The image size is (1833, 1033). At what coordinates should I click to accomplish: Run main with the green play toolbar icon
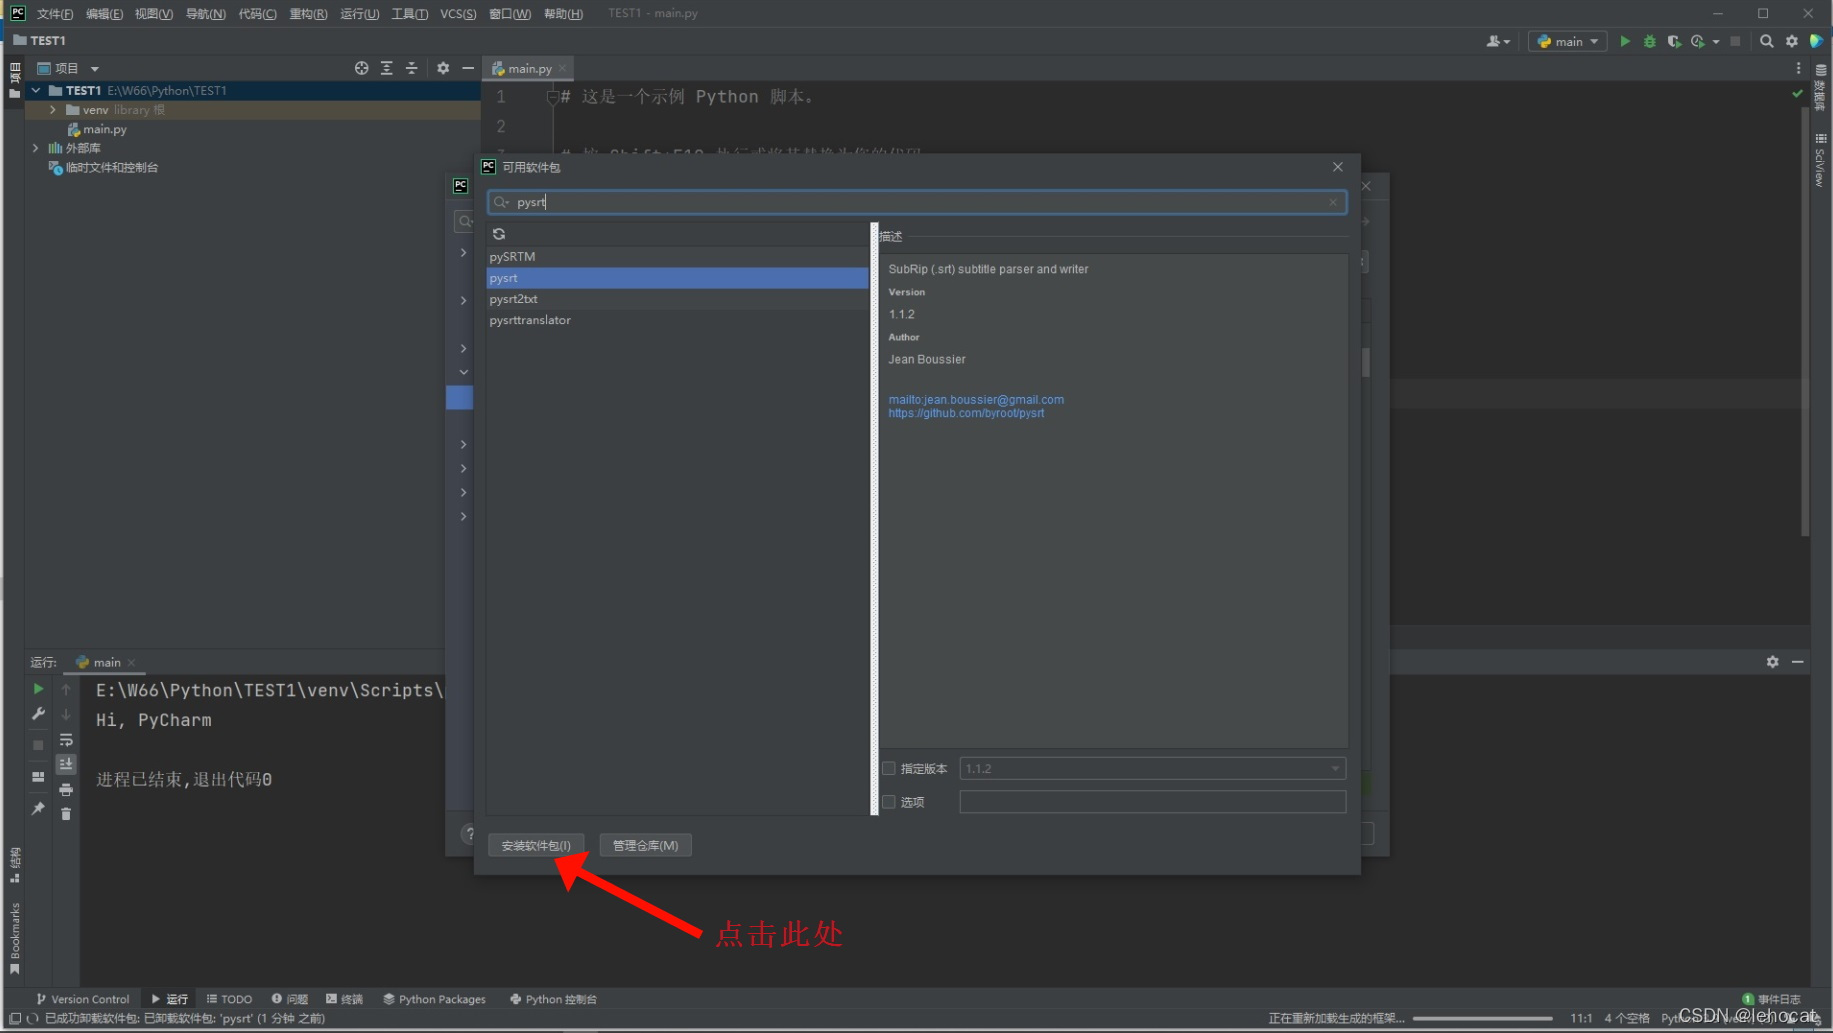coord(1625,41)
